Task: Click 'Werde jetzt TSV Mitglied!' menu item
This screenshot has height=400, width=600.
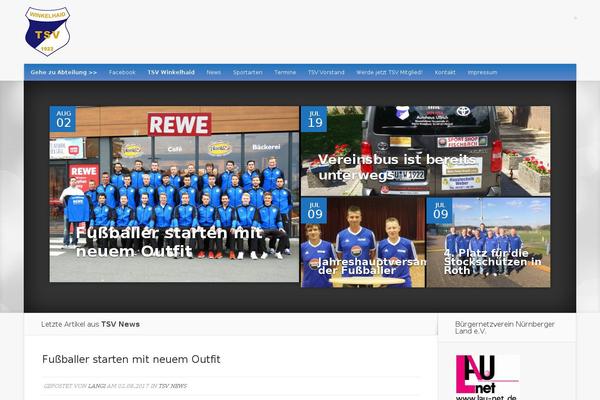Action: click(x=389, y=72)
